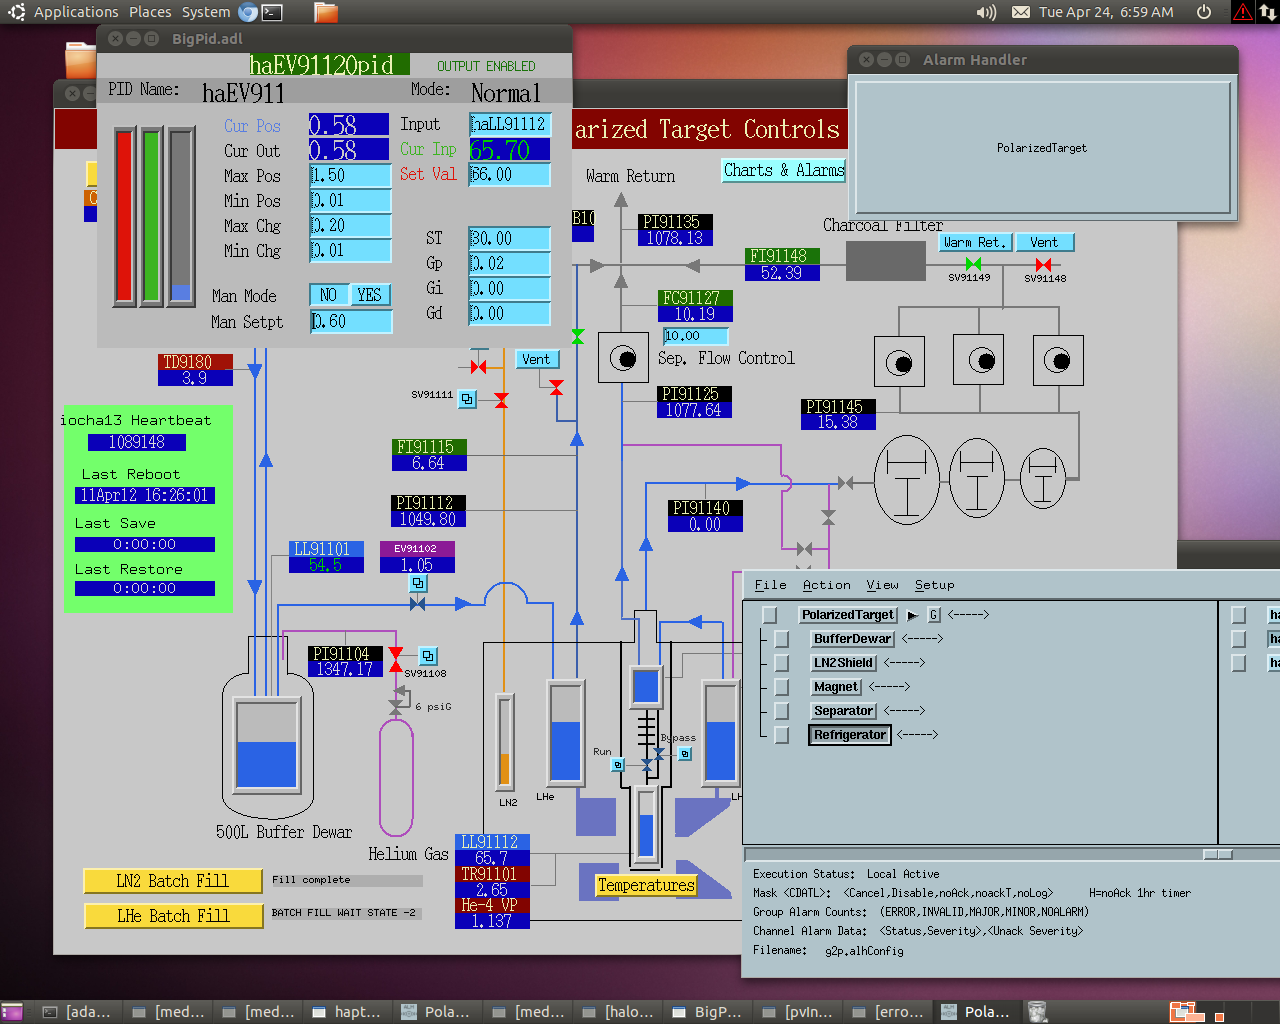Click the show desktop icon in bottom panel
Screen dimensions: 1280x1024
[x=12, y=1012]
